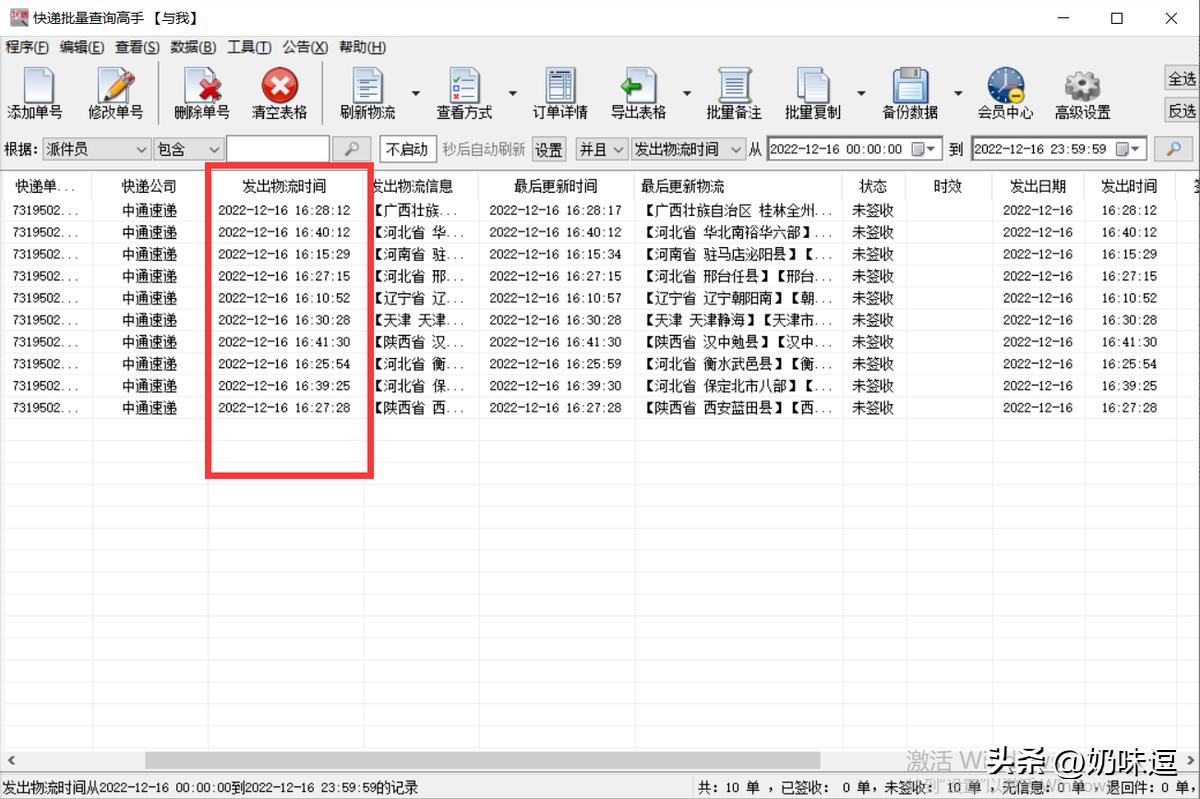Open the 工具 menu
1200x799 pixels.
click(249, 46)
